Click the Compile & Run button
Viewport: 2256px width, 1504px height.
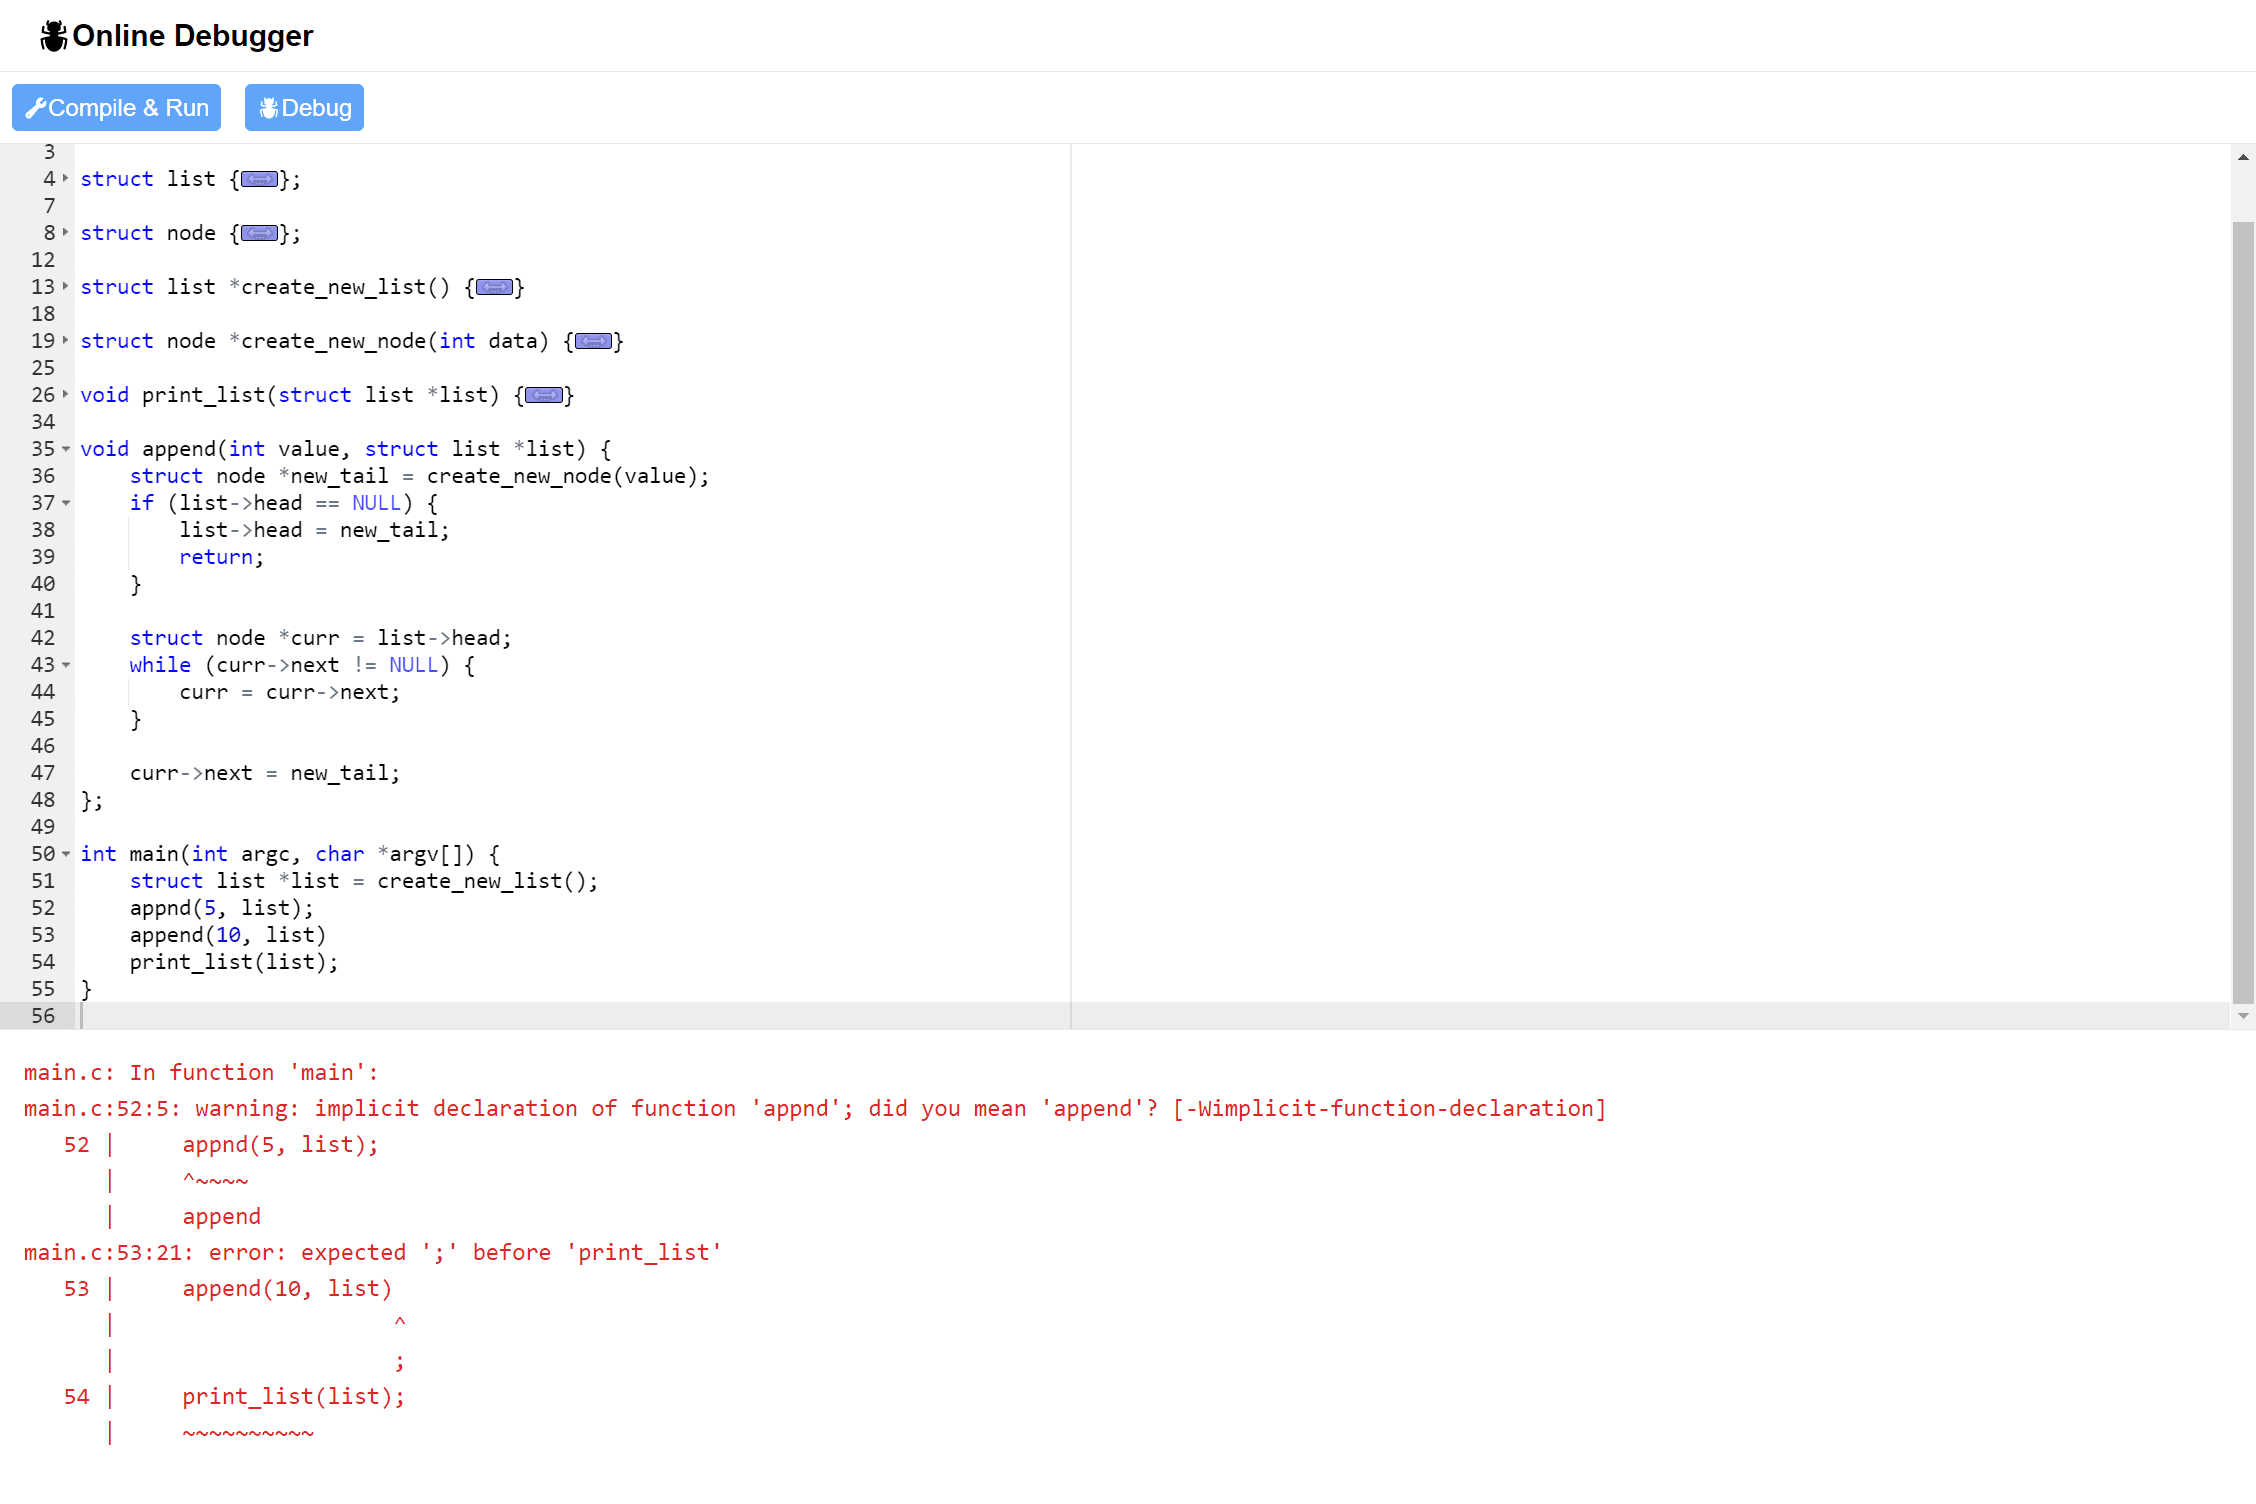click(x=116, y=108)
